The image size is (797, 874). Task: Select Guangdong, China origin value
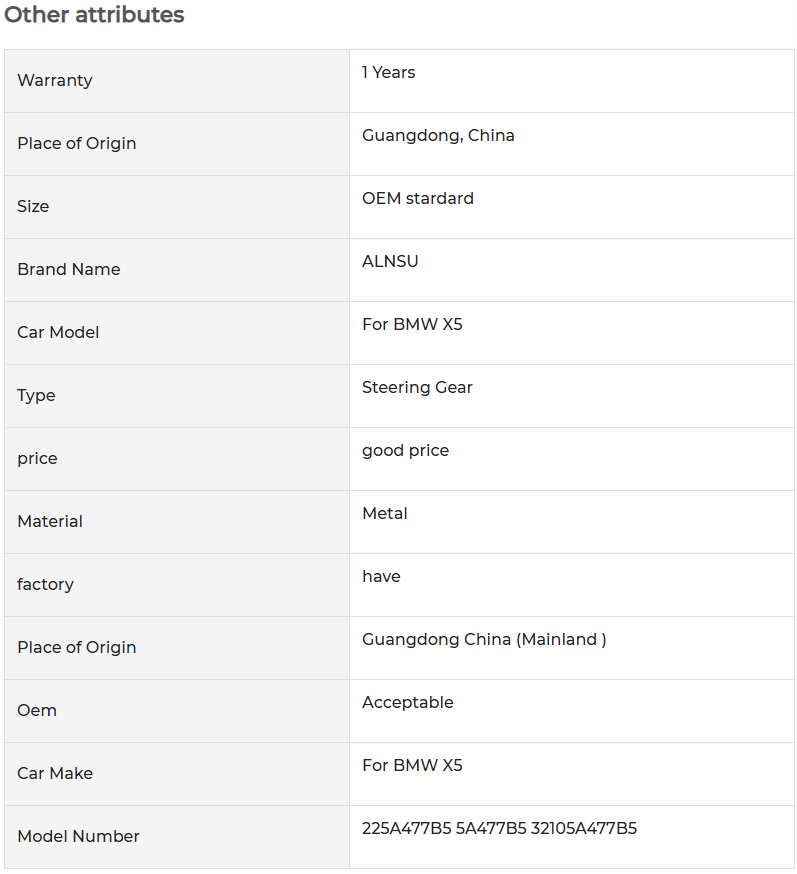(438, 135)
